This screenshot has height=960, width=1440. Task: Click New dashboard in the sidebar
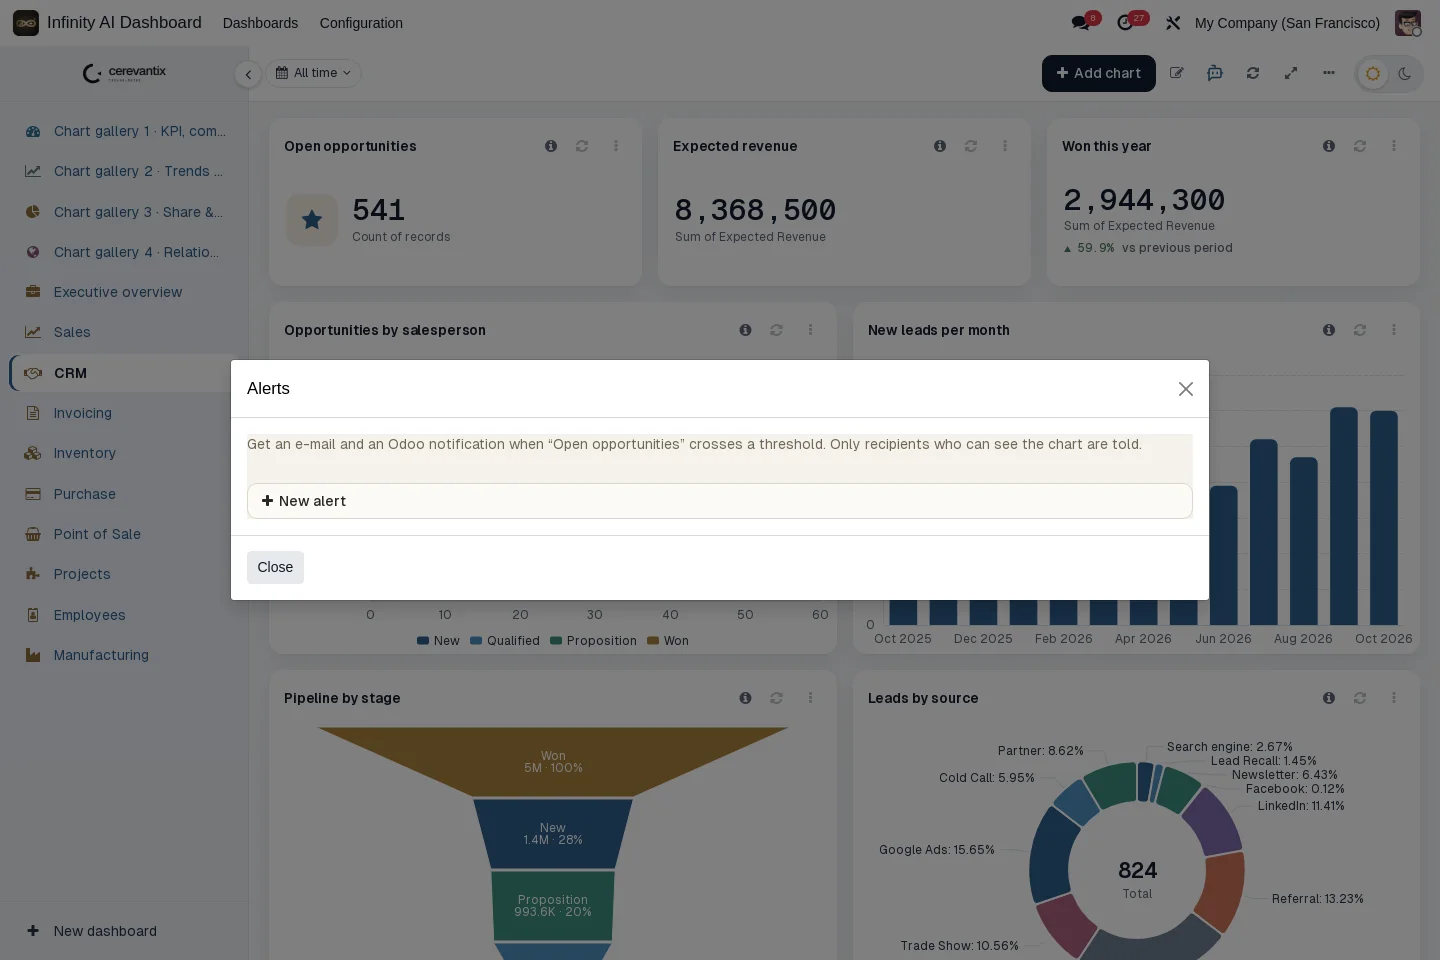click(125, 931)
